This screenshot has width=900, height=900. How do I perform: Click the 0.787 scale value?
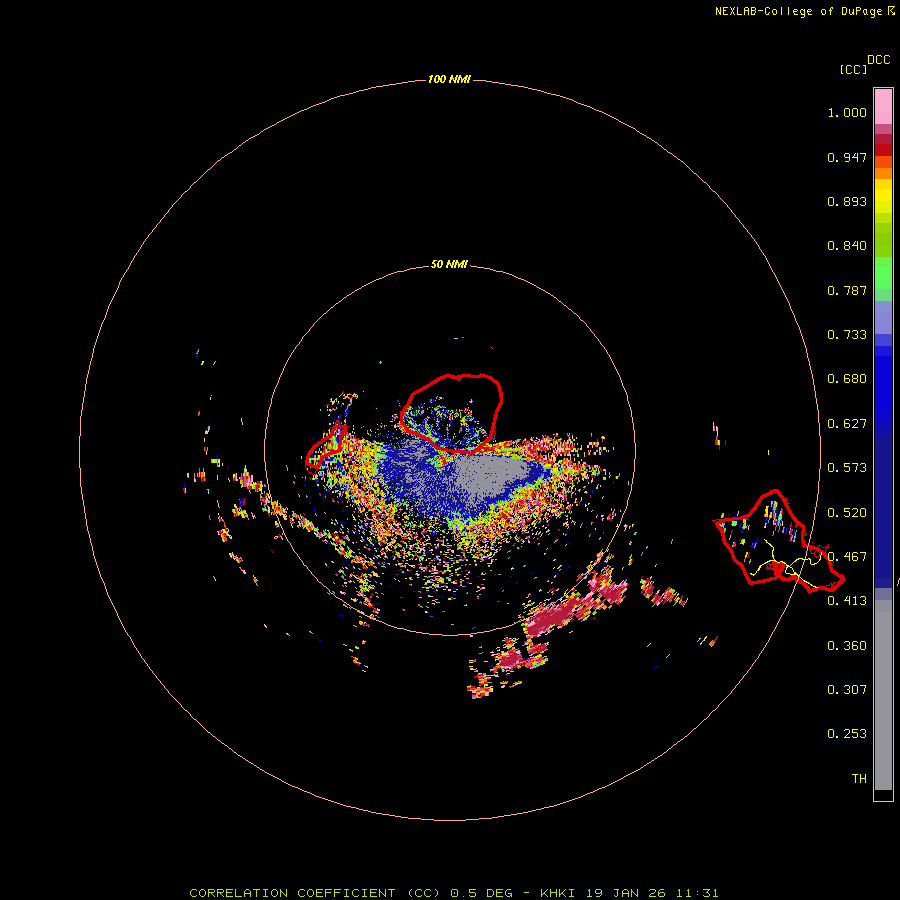(x=847, y=290)
